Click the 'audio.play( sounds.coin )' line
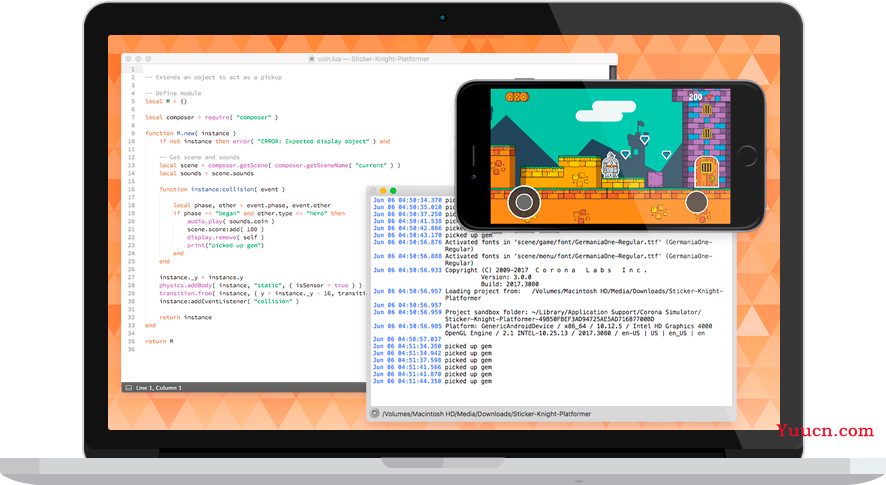This screenshot has height=485, width=886. click(231, 222)
